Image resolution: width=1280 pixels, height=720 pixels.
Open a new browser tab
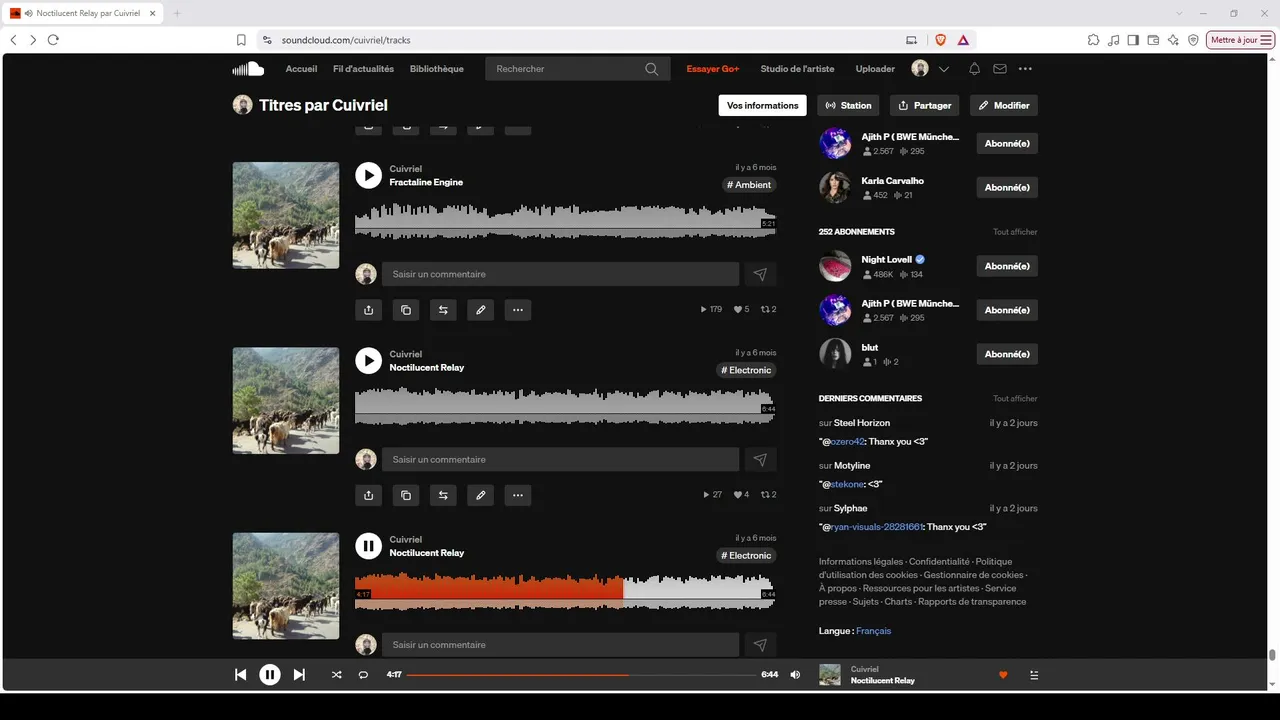point(177,13)
